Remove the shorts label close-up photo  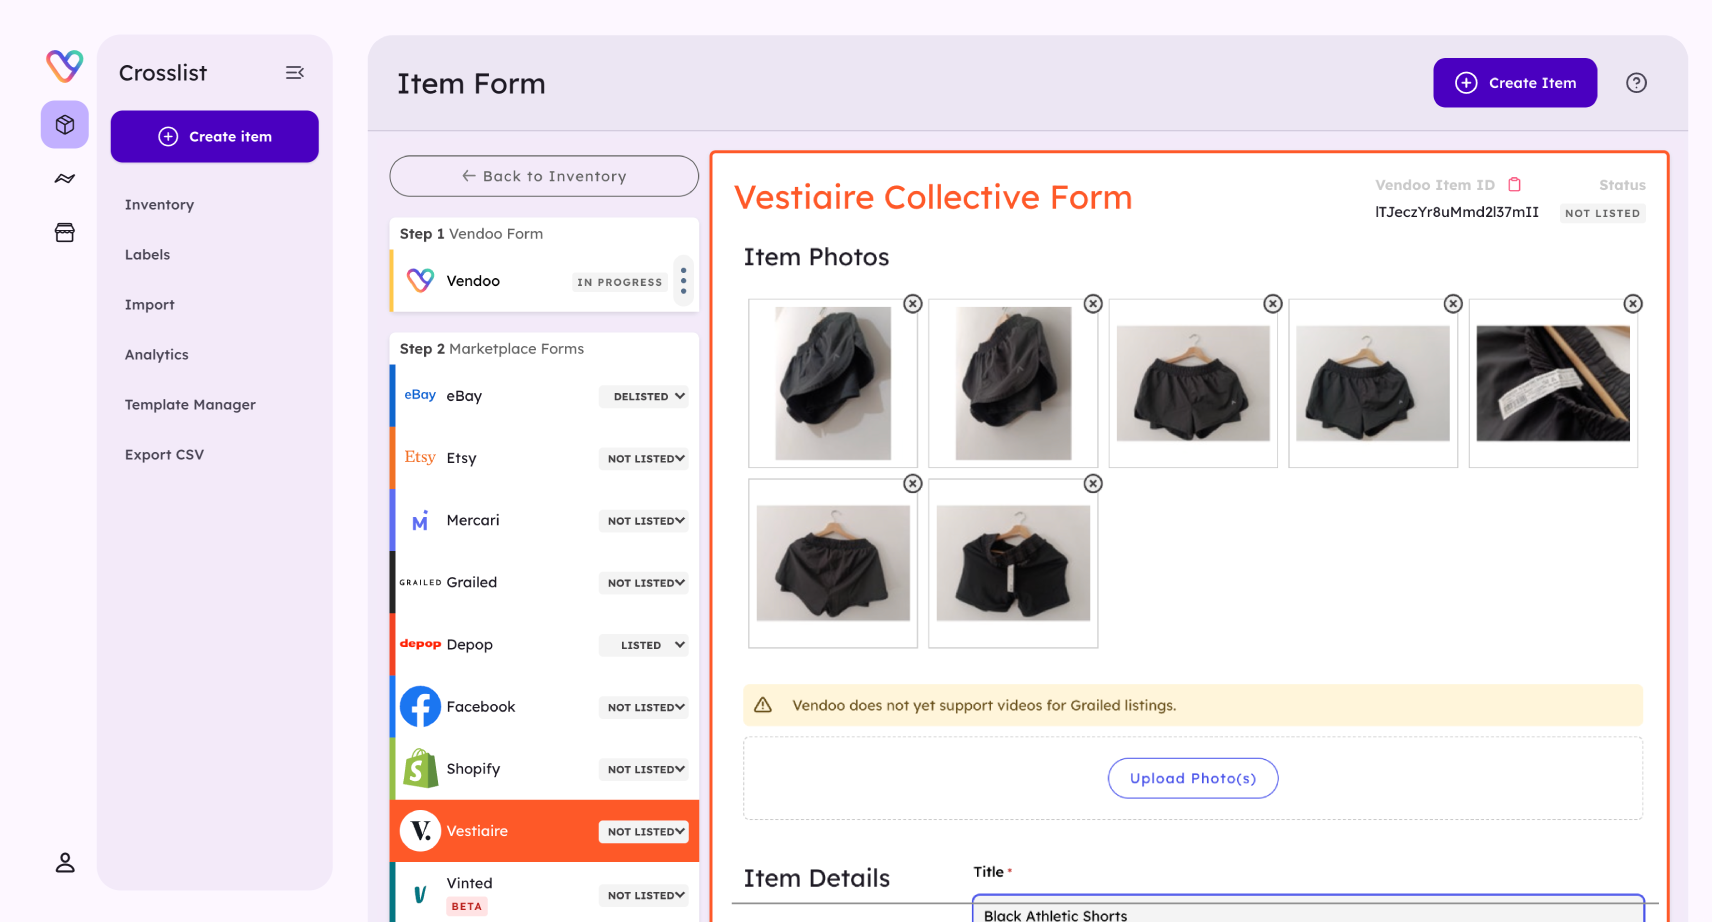[1632, 304]
